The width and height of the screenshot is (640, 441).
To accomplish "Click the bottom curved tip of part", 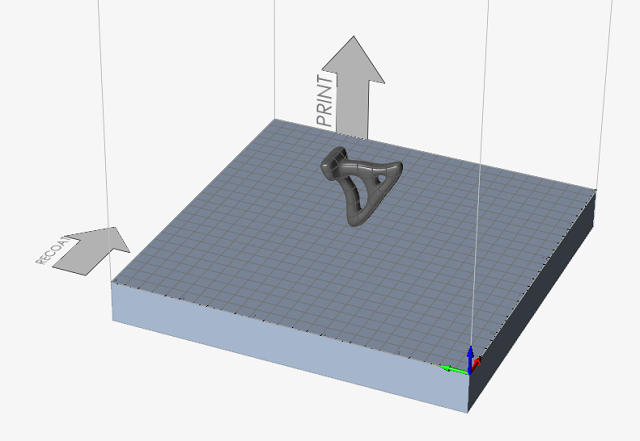I will [x=354, y=219].
